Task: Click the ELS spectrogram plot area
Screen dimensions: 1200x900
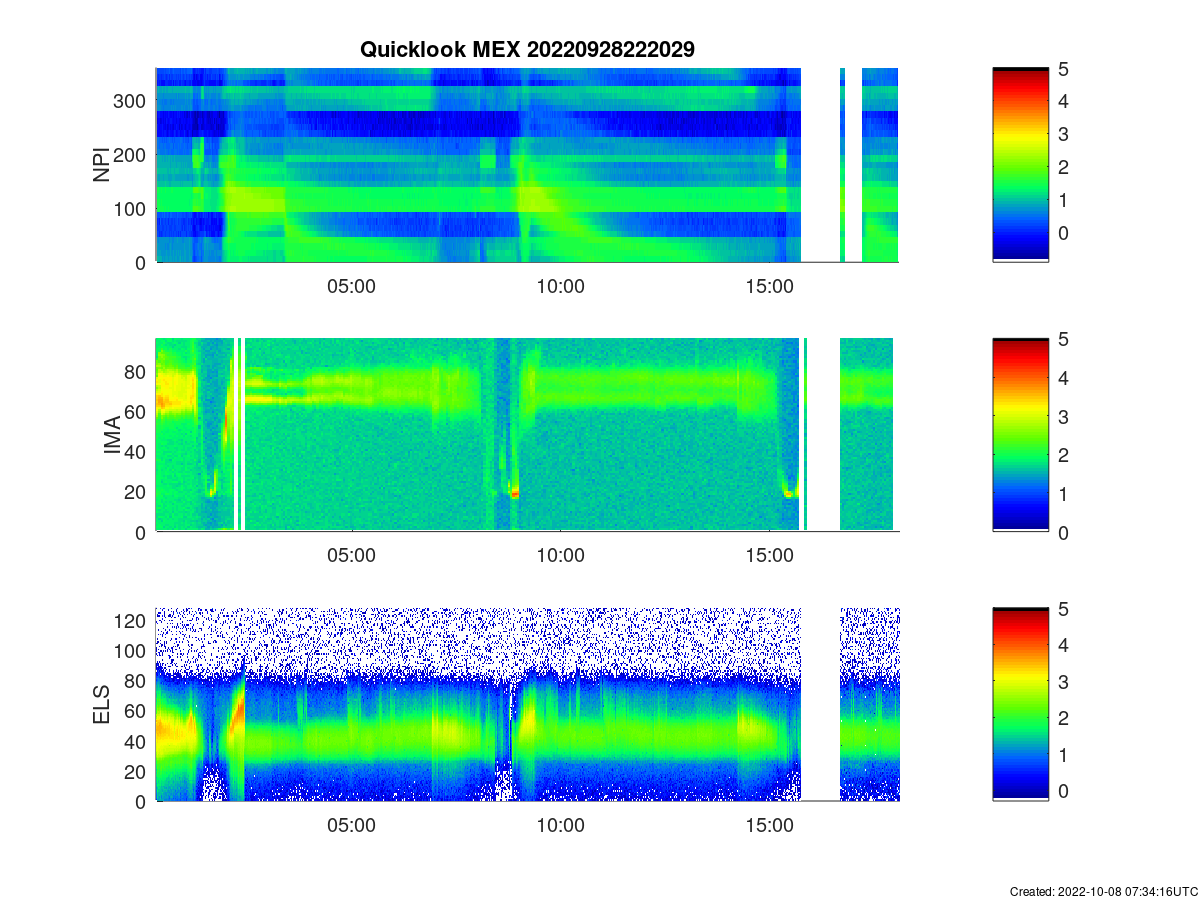Action: [527, 704]
